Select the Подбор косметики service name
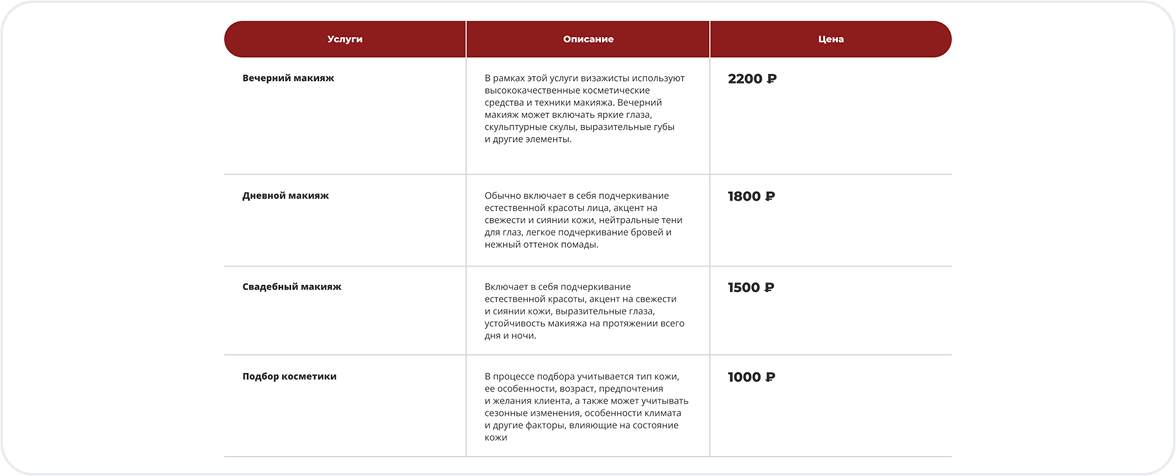1176x476 pixels. [x=289, y=376]
